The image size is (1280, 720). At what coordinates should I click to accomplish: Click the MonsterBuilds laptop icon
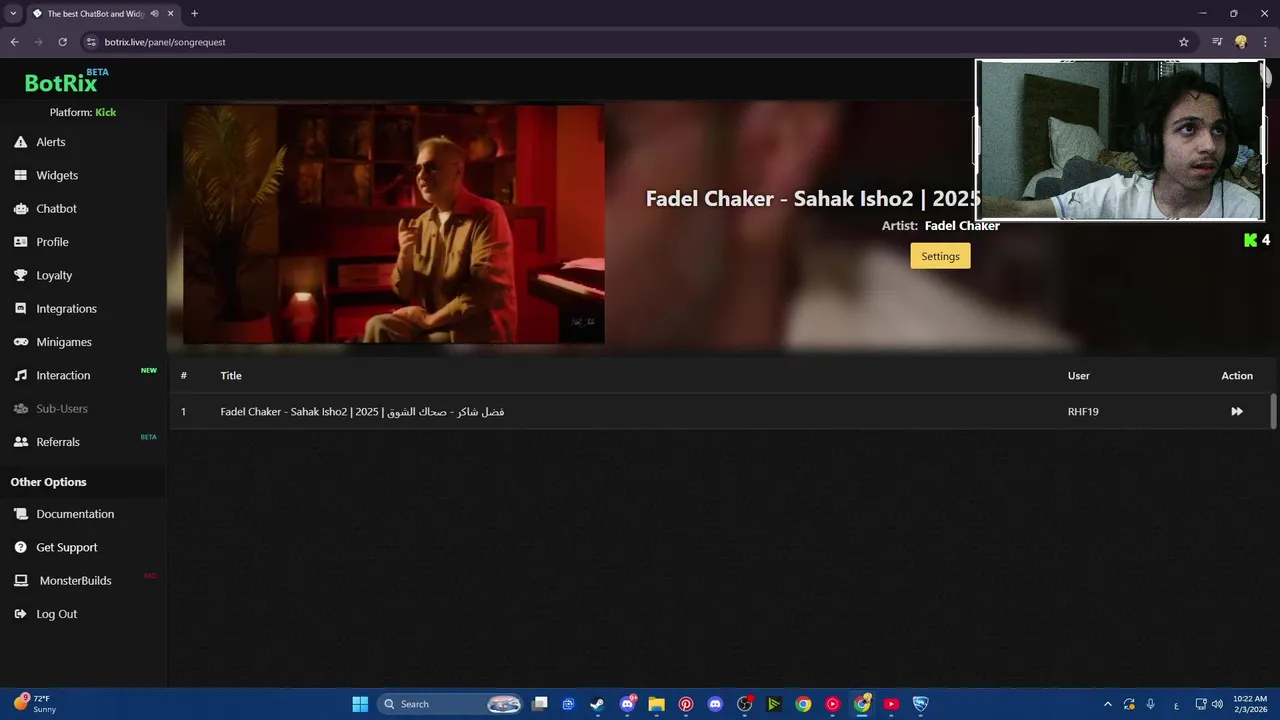(x=20, y=581)
